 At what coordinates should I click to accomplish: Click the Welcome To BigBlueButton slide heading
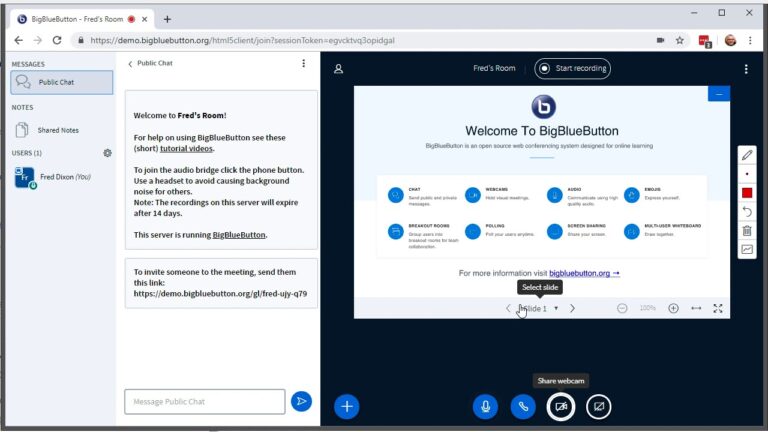tap(542, 131)
